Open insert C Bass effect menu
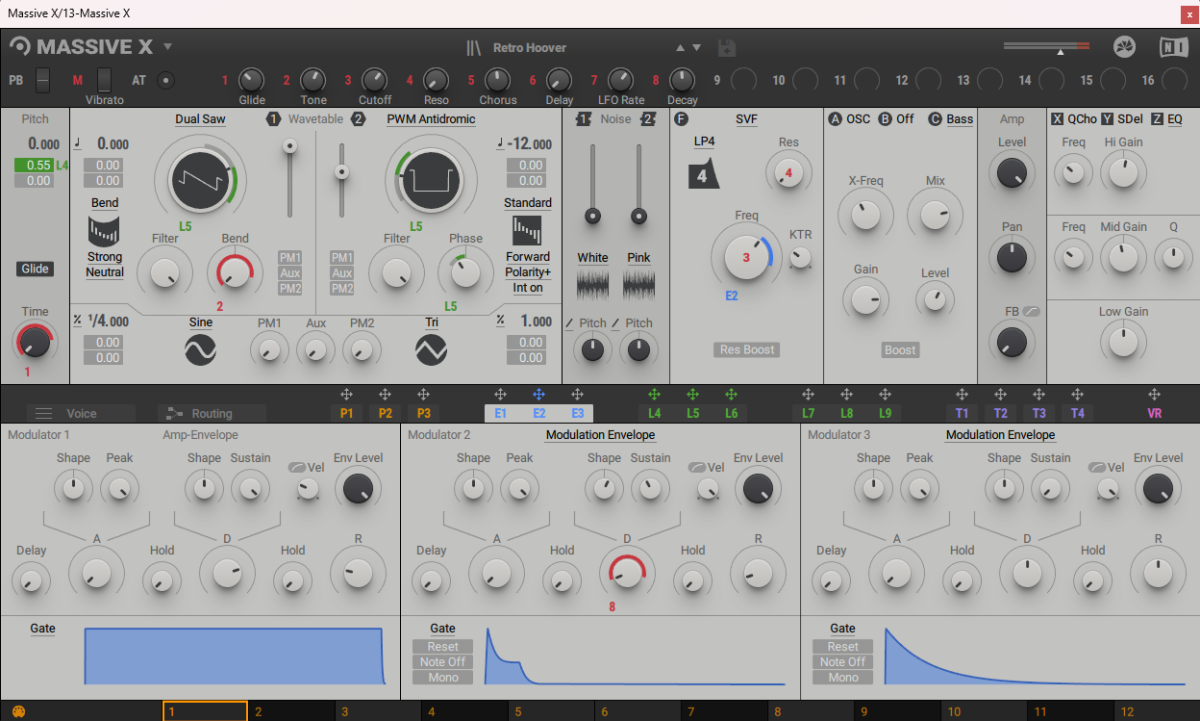1200x721 pixels. [x=959, y=119]
